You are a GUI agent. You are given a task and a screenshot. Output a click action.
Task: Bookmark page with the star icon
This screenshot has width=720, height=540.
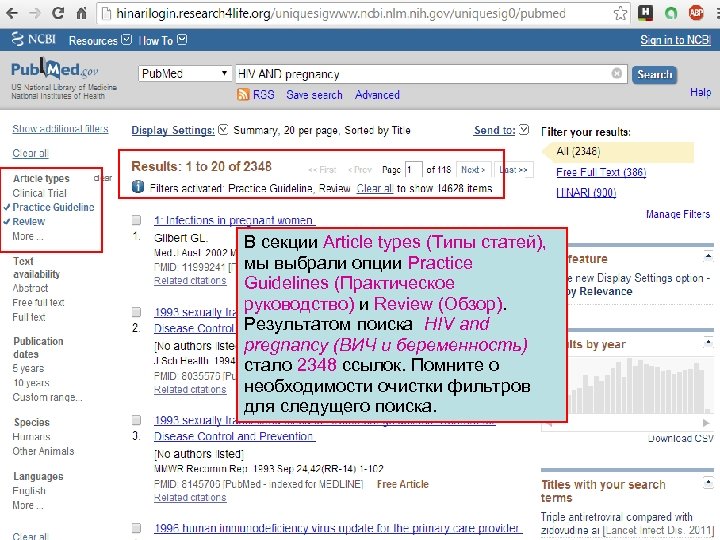click(620, 13)
